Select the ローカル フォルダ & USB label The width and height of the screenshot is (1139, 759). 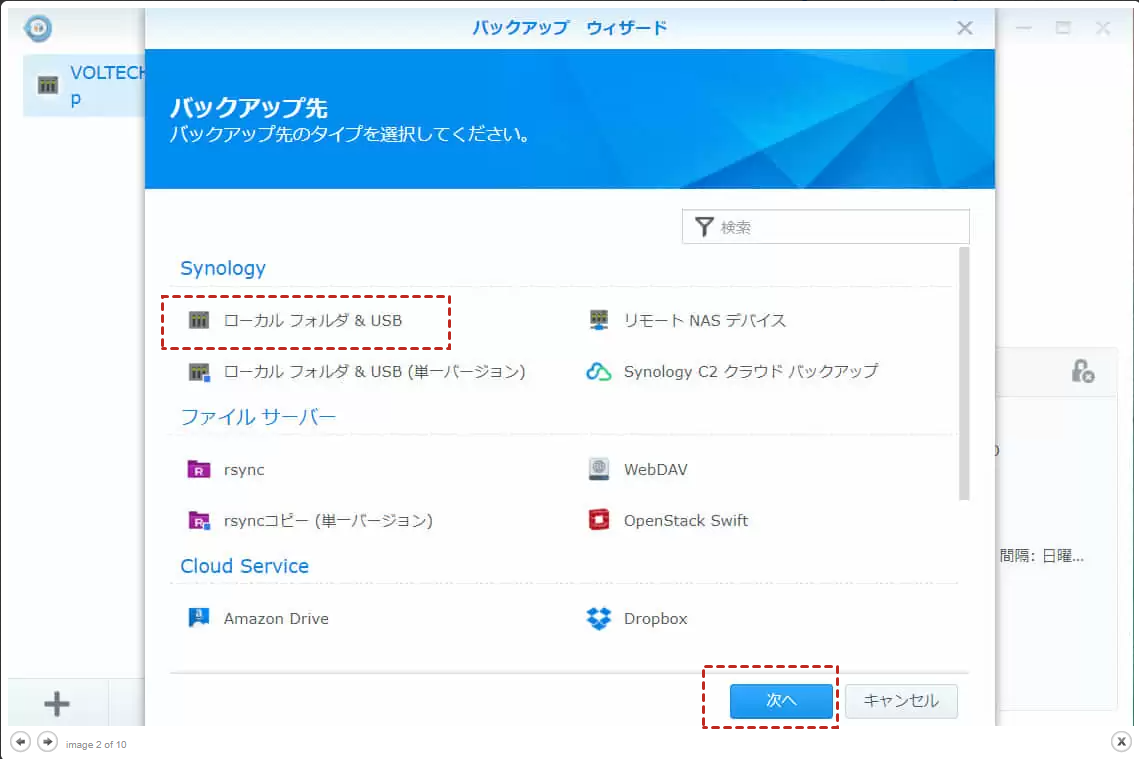313,320
